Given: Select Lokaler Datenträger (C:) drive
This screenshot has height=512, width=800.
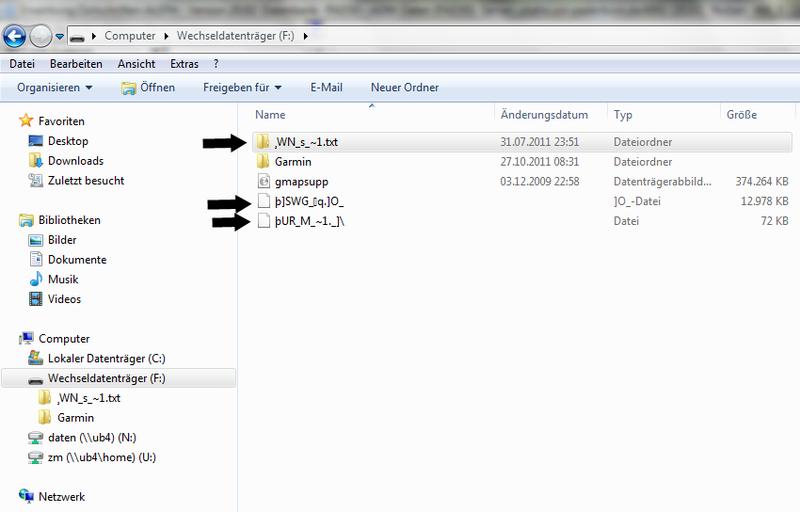Looking at the screenshot, I should coord(36,359).
